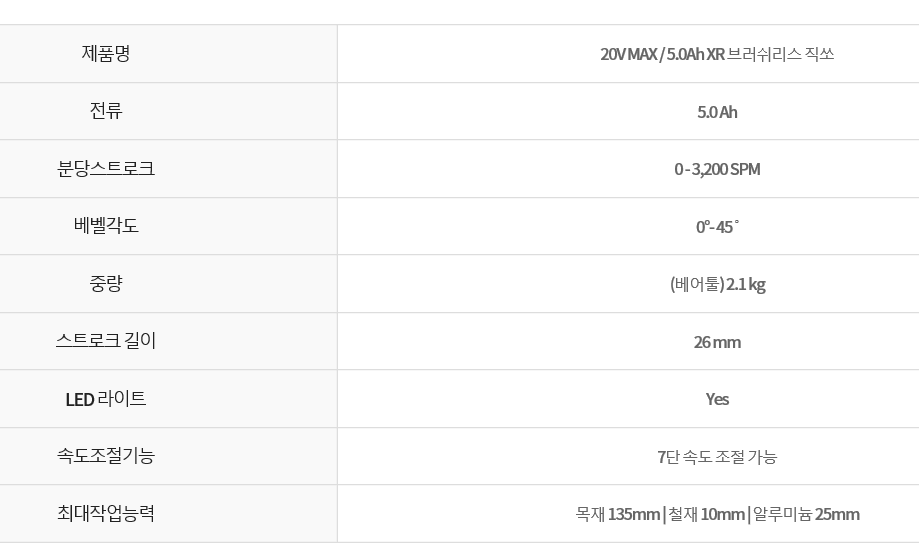Viewport: 919px width, 558px height.
Task: Click the LED 라이트 row label
Action: tap(105, 399)
